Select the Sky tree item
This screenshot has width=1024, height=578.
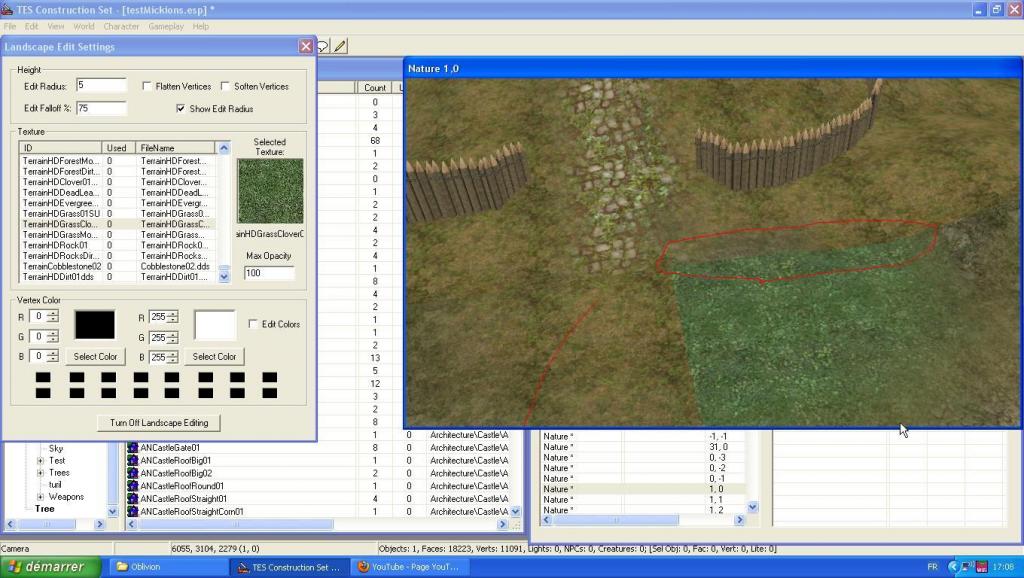(56, 448)
